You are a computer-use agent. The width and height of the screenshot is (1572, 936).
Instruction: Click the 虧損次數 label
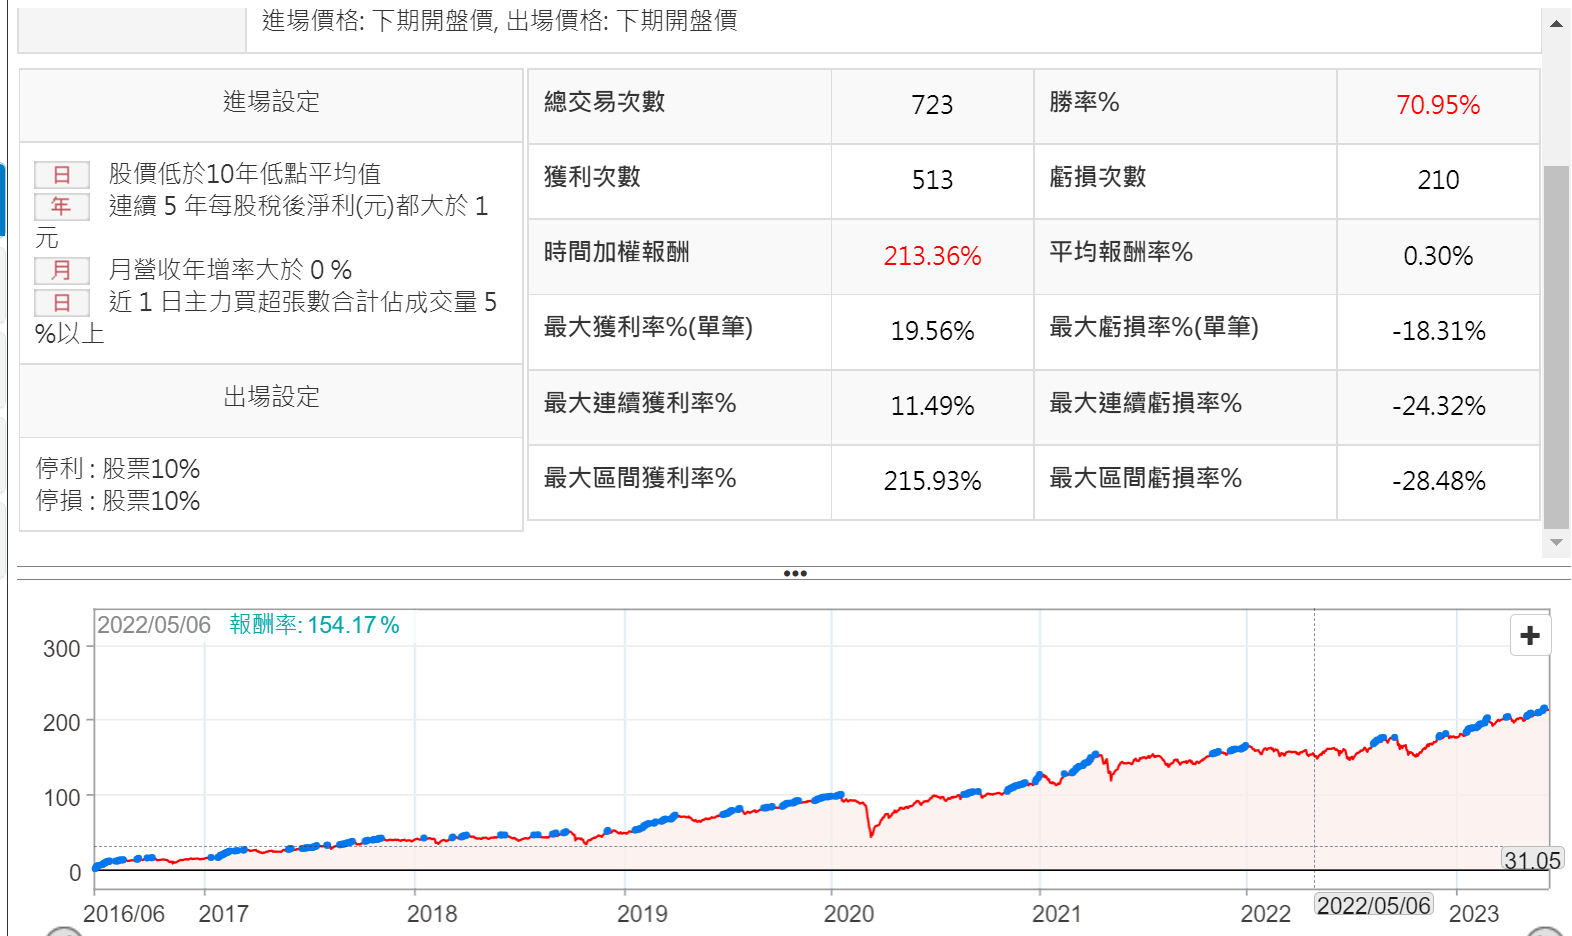[1098, 177]
